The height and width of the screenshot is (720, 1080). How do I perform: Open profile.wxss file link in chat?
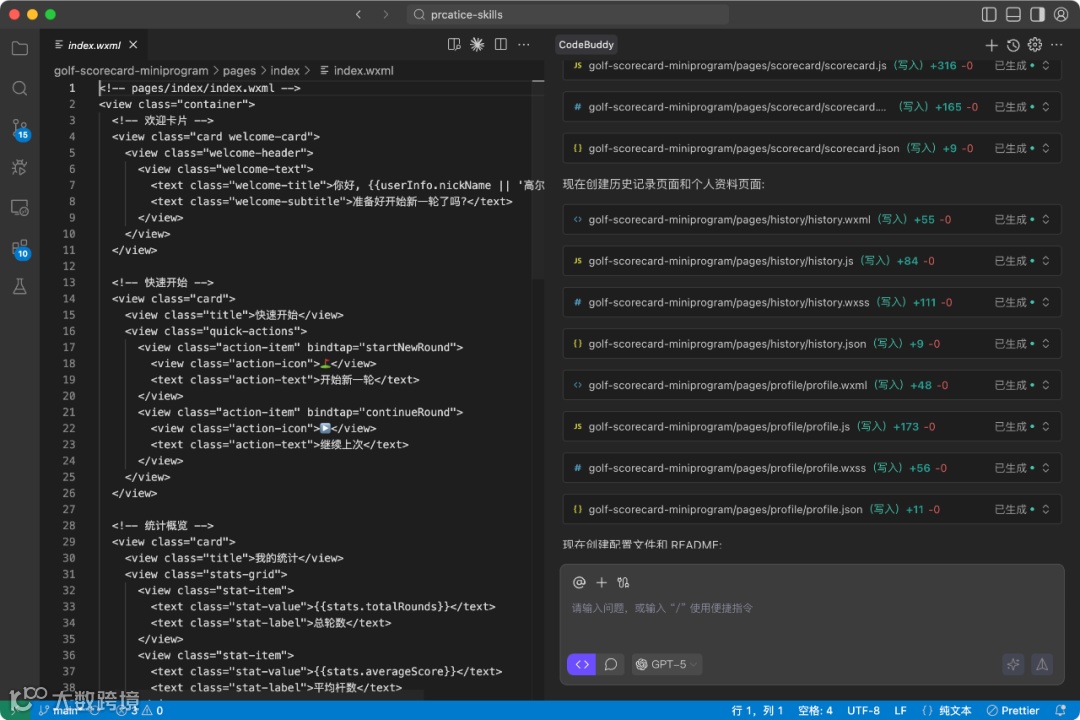(727, 468)
